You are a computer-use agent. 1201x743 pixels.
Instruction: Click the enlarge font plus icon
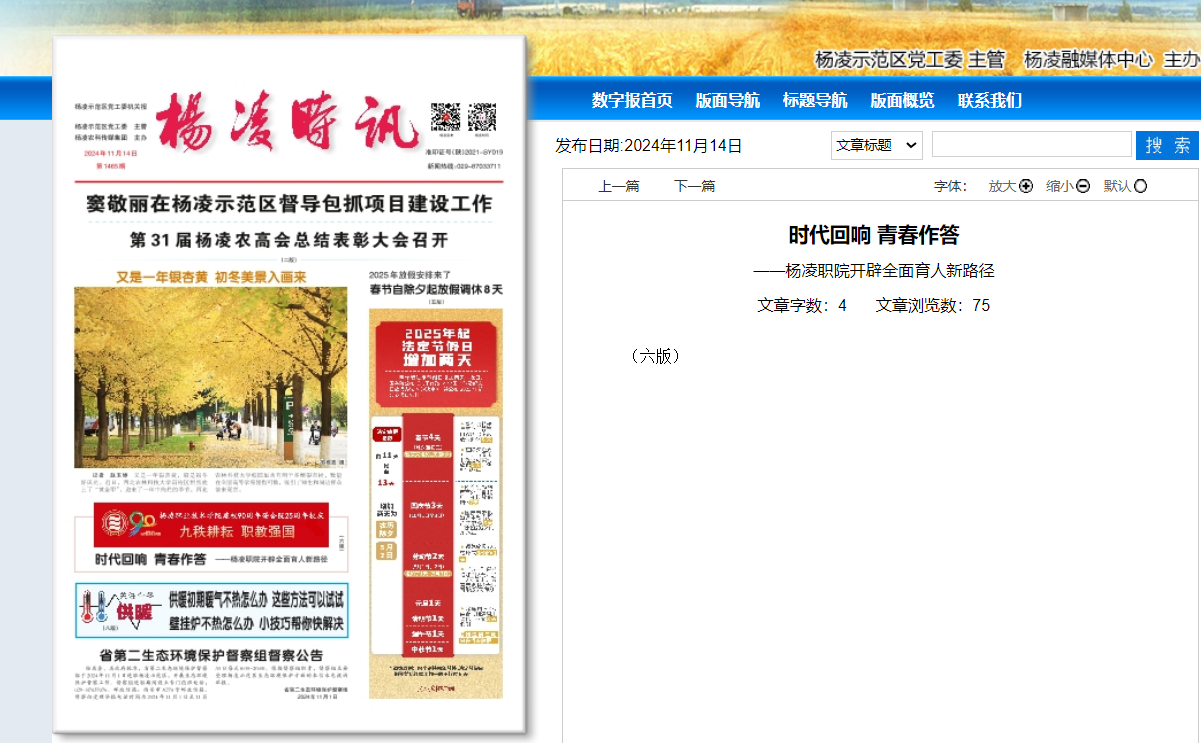[1025, 186]
